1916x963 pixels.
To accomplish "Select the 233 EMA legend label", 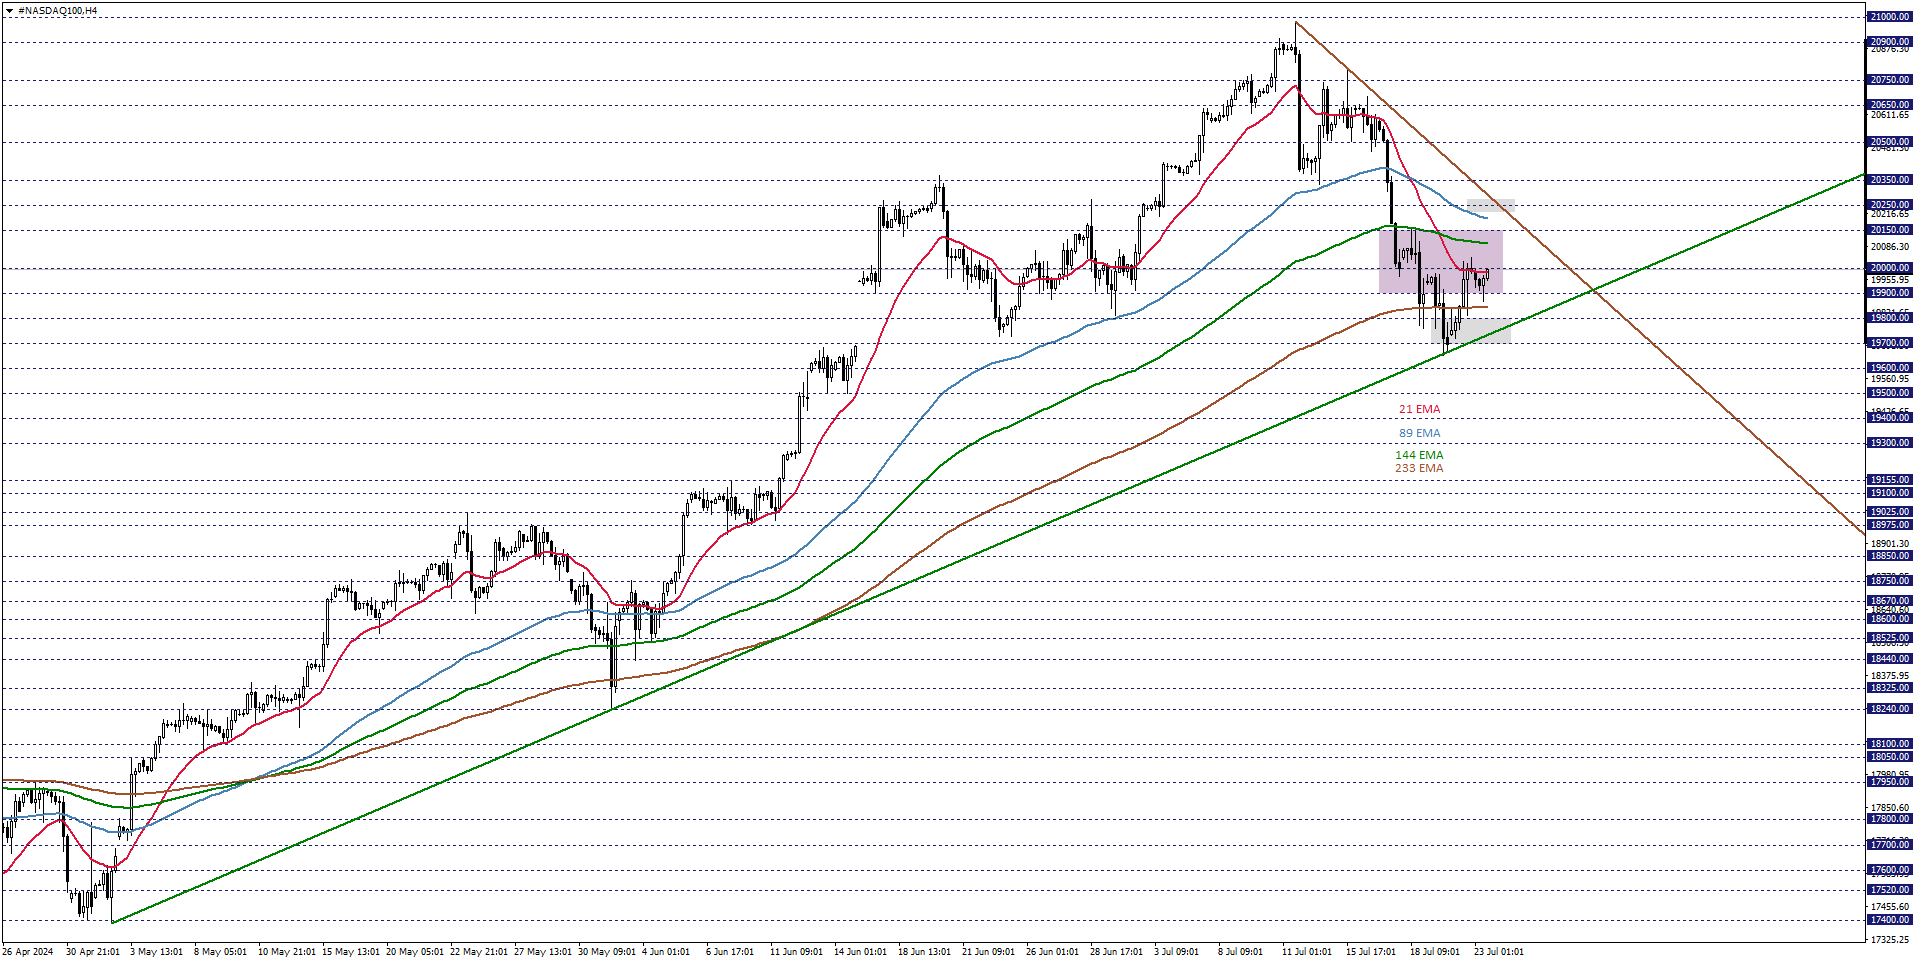I will click(x=1419, y=469).
